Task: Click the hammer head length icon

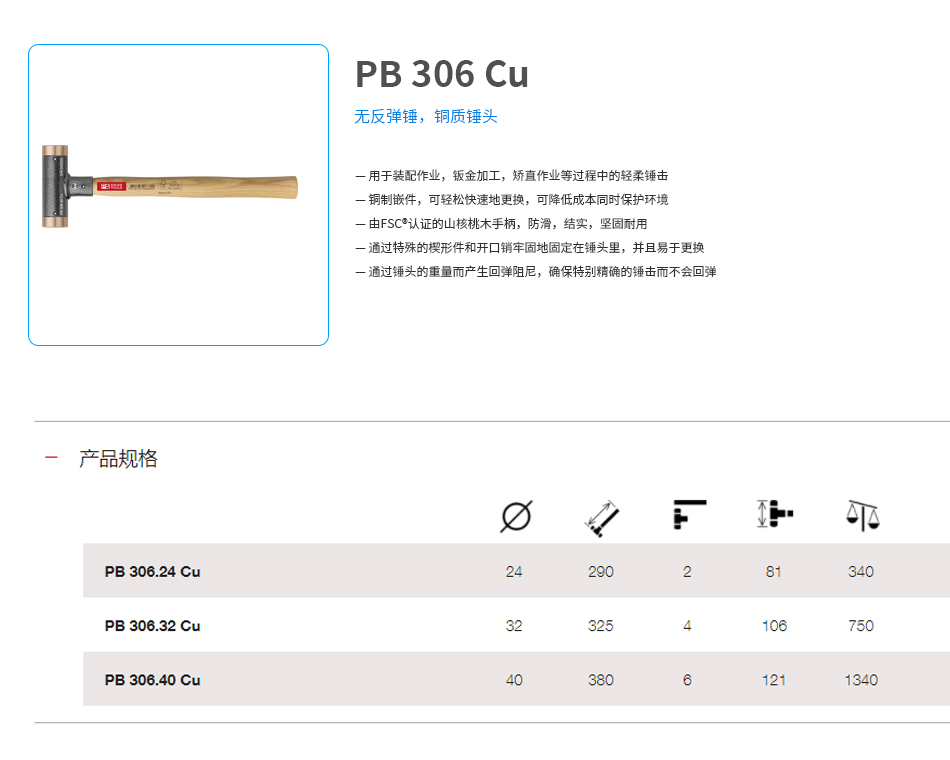Action: [774, 514]
